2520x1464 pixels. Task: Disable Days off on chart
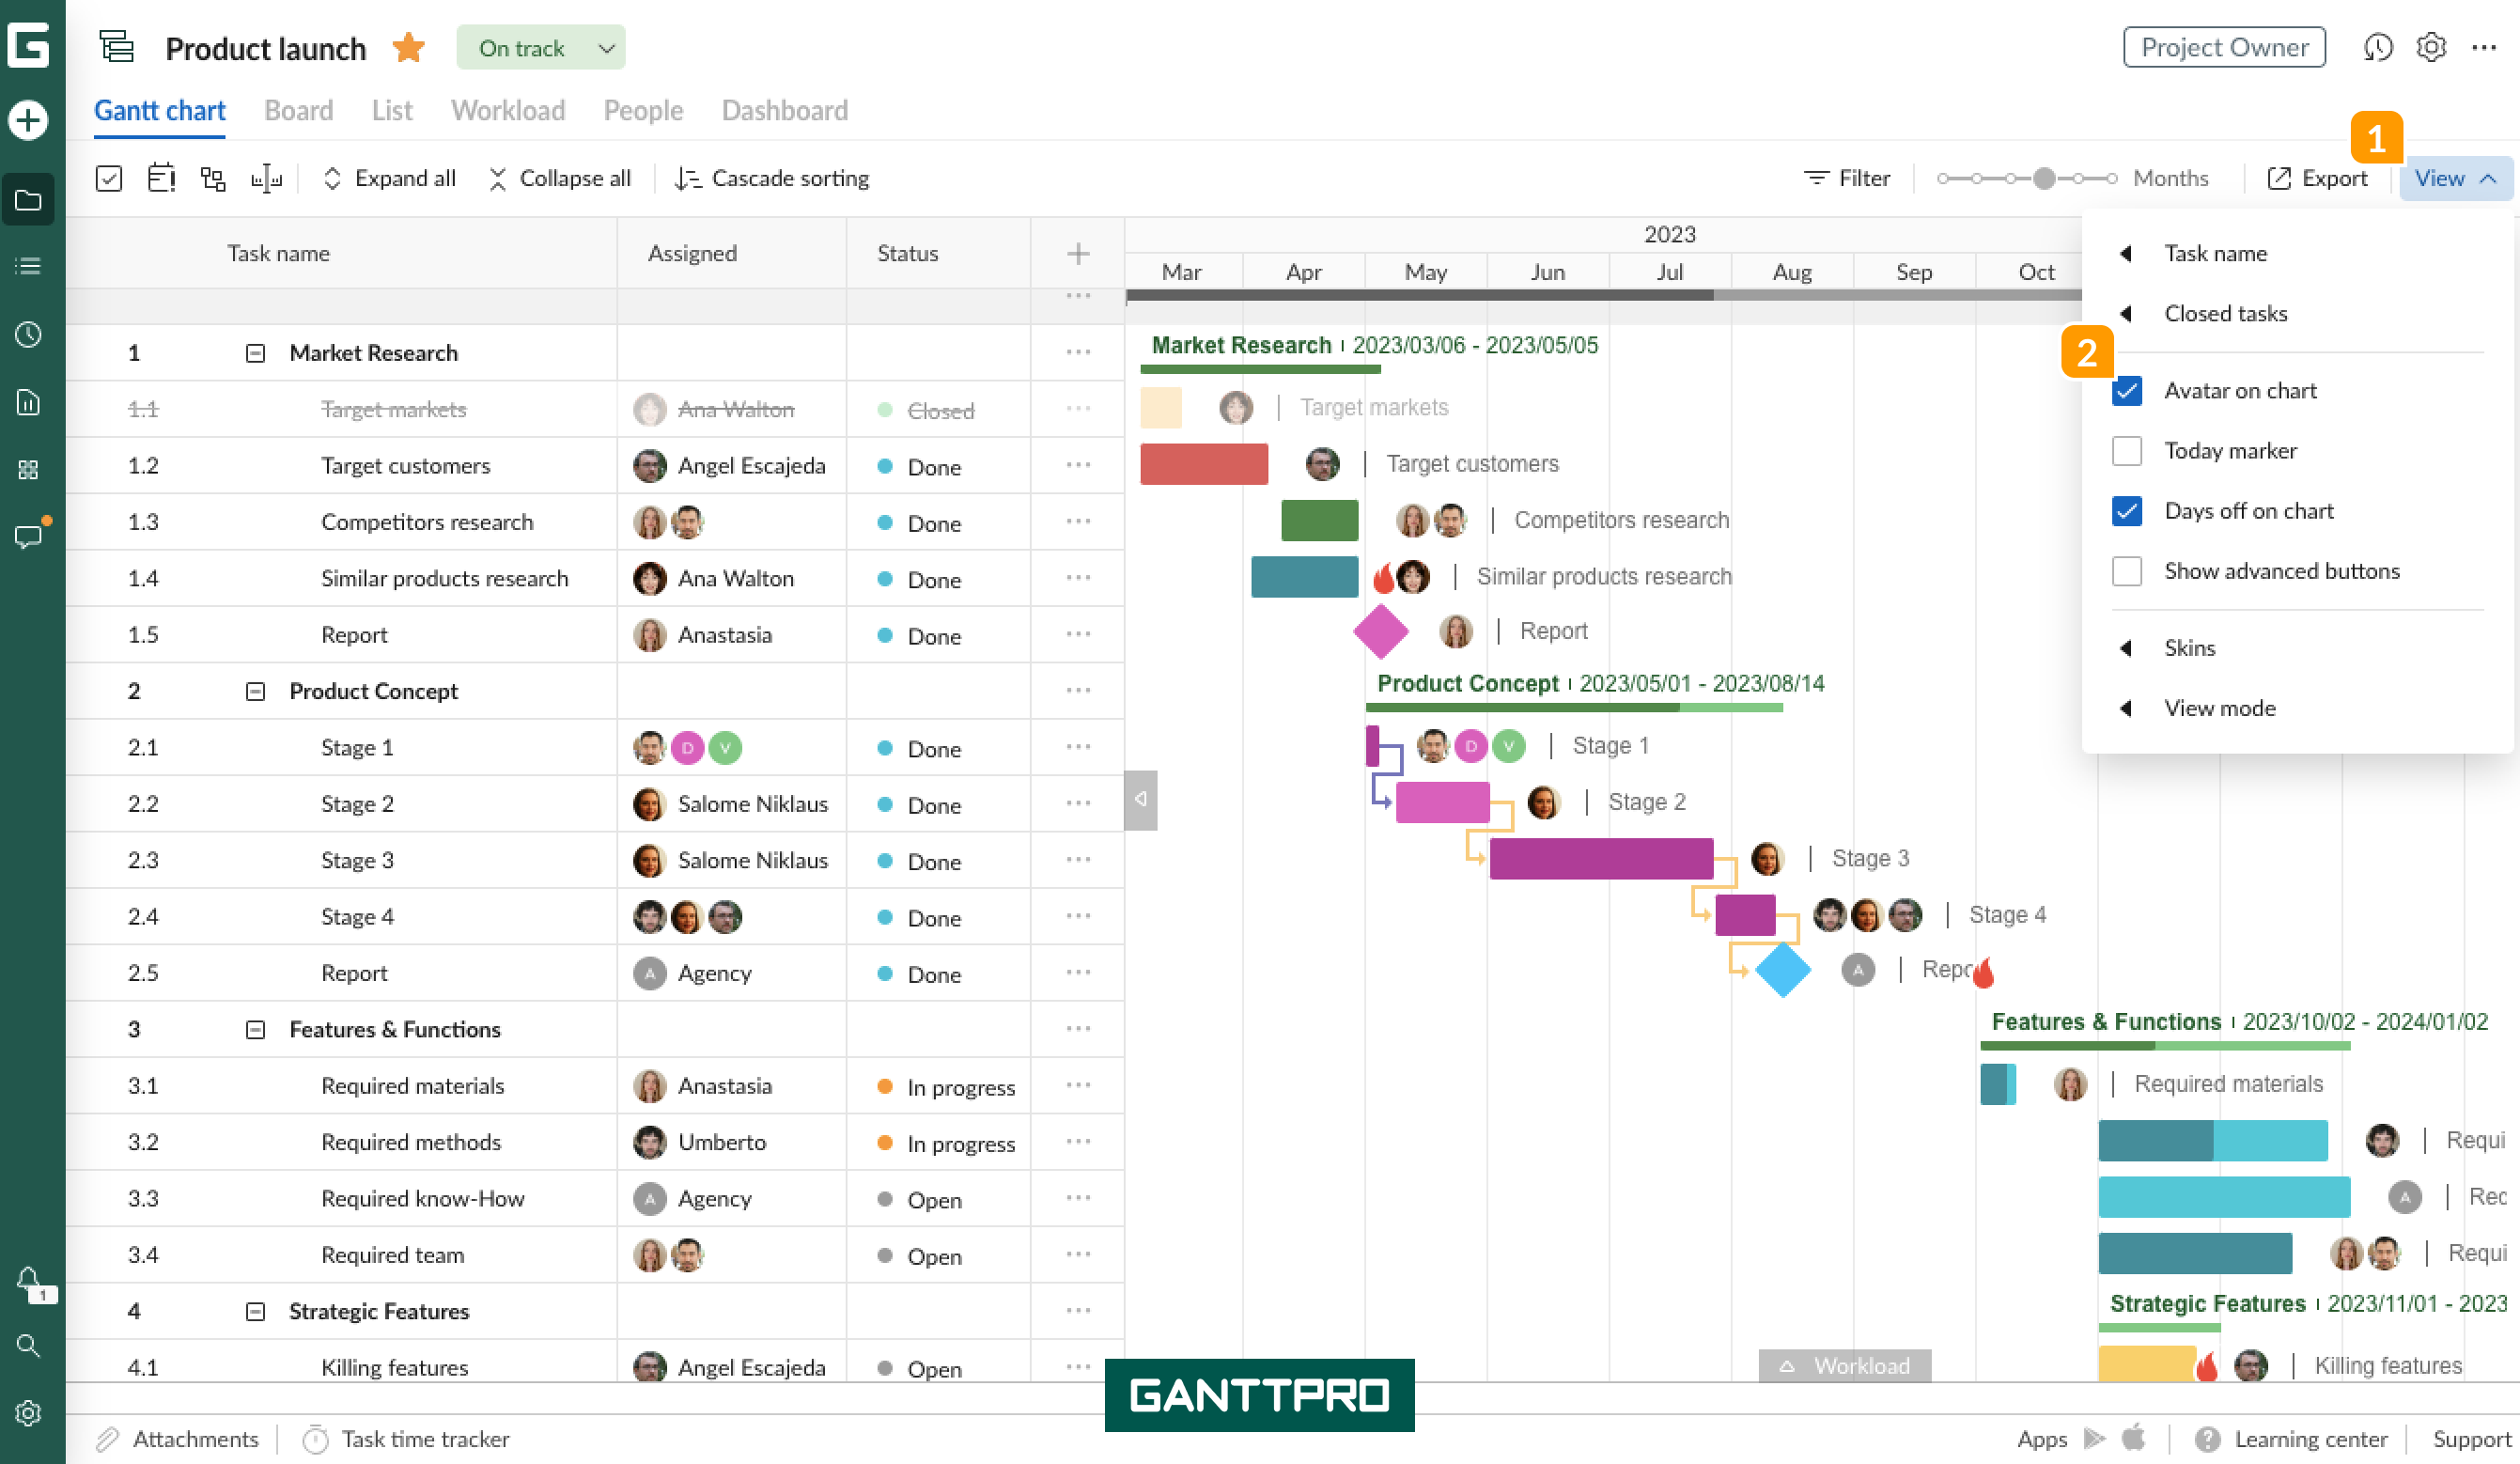coord(2128,511)
